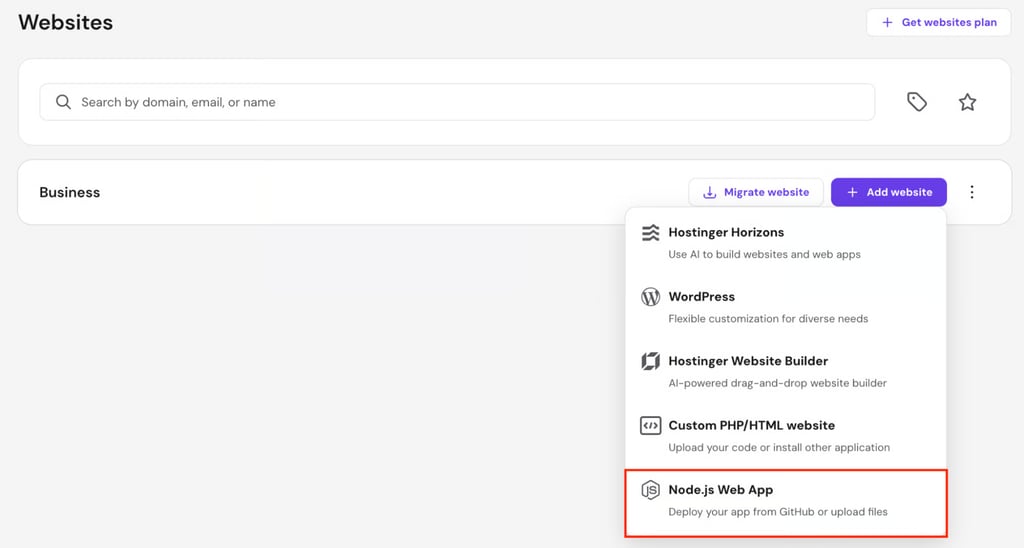Pick Custom PHP/HTML website option
The height and width of the screenshot is (548, 1024).
pos(786,436)
